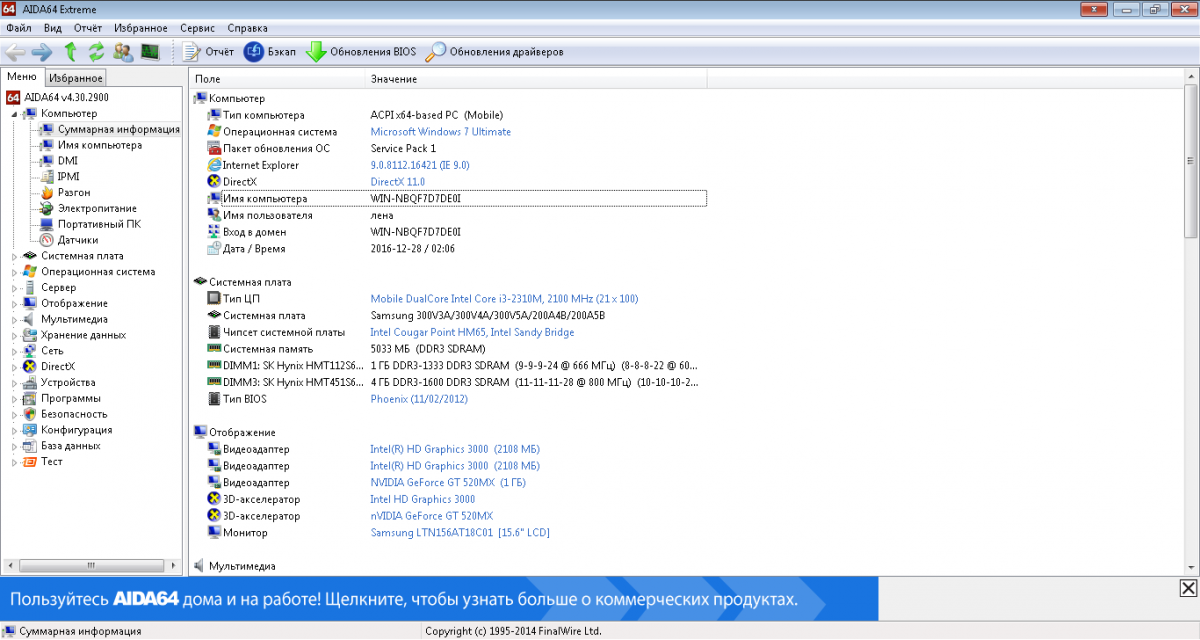Click the blue Back arrow icon
Screen dimensions: 1200x640
point(15,51)
